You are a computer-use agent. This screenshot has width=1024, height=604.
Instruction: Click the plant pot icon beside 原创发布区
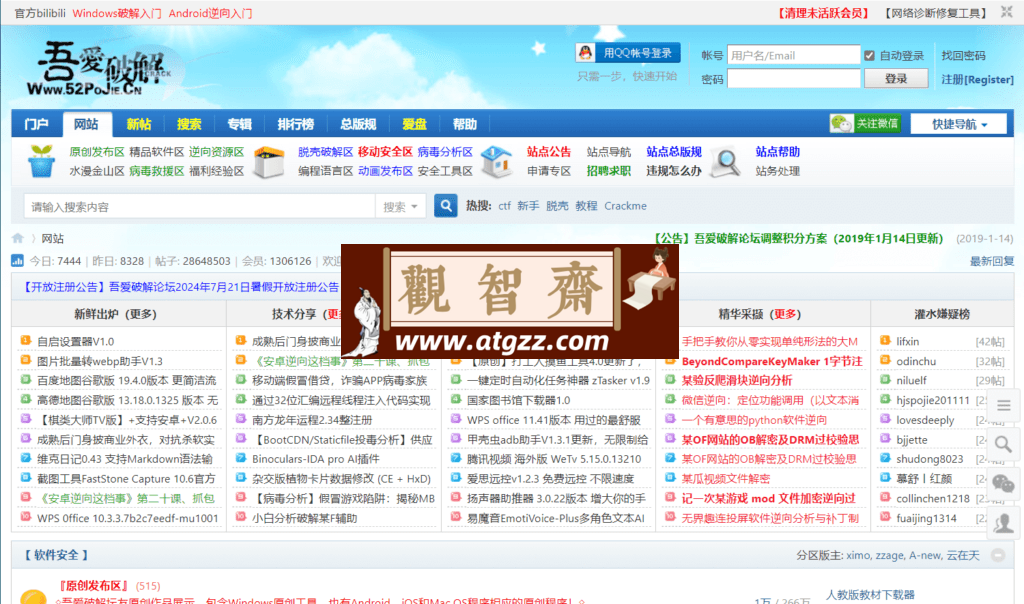click(x=41, y=161)
